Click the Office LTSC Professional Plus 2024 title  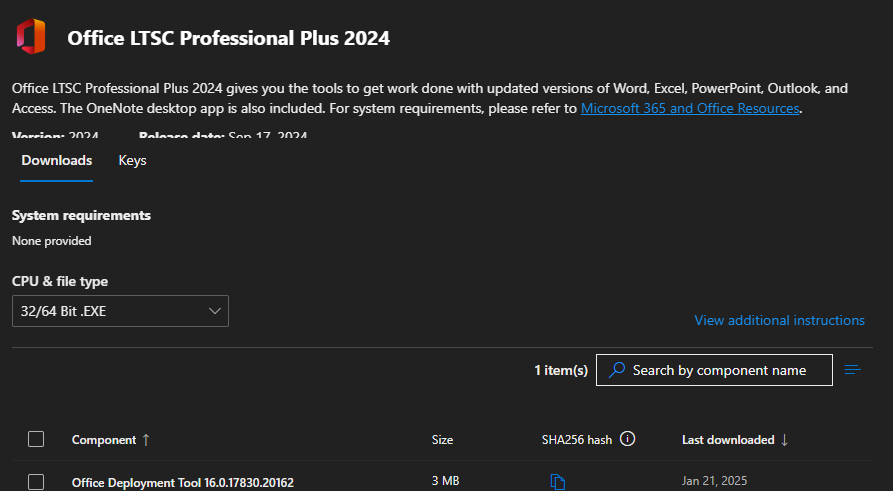(228, 38)
